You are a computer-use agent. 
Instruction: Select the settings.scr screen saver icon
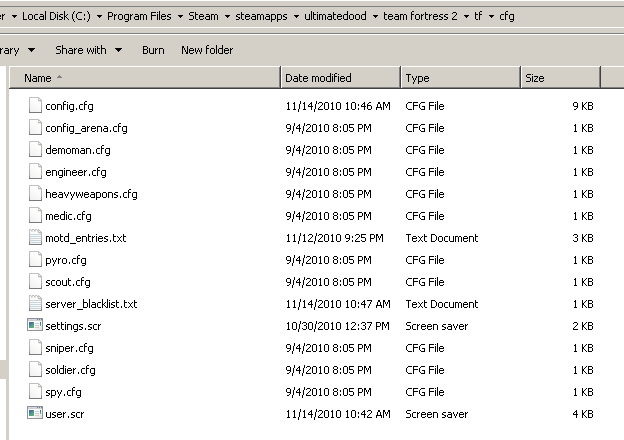point(35,325)
